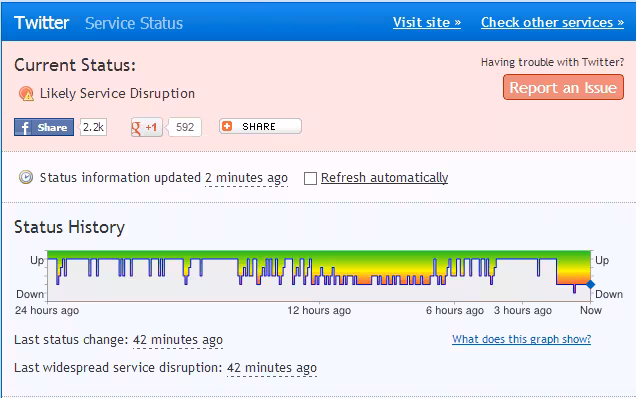Open the Visit site link

click(x=427, y=22)
